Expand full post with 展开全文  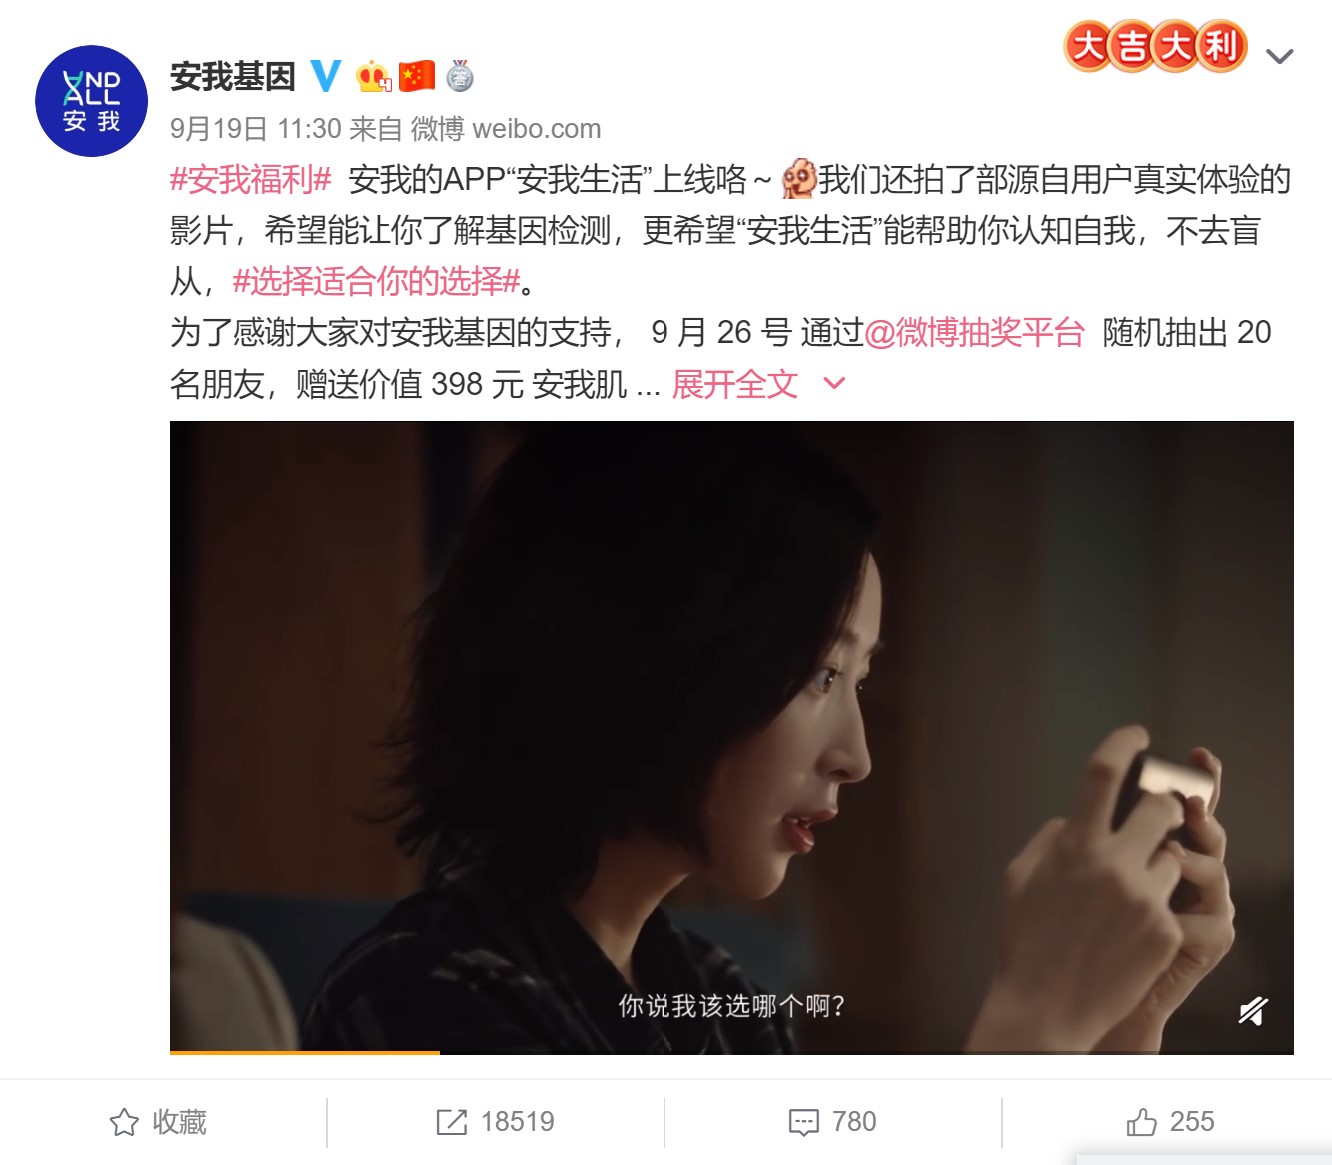point(735,384)
